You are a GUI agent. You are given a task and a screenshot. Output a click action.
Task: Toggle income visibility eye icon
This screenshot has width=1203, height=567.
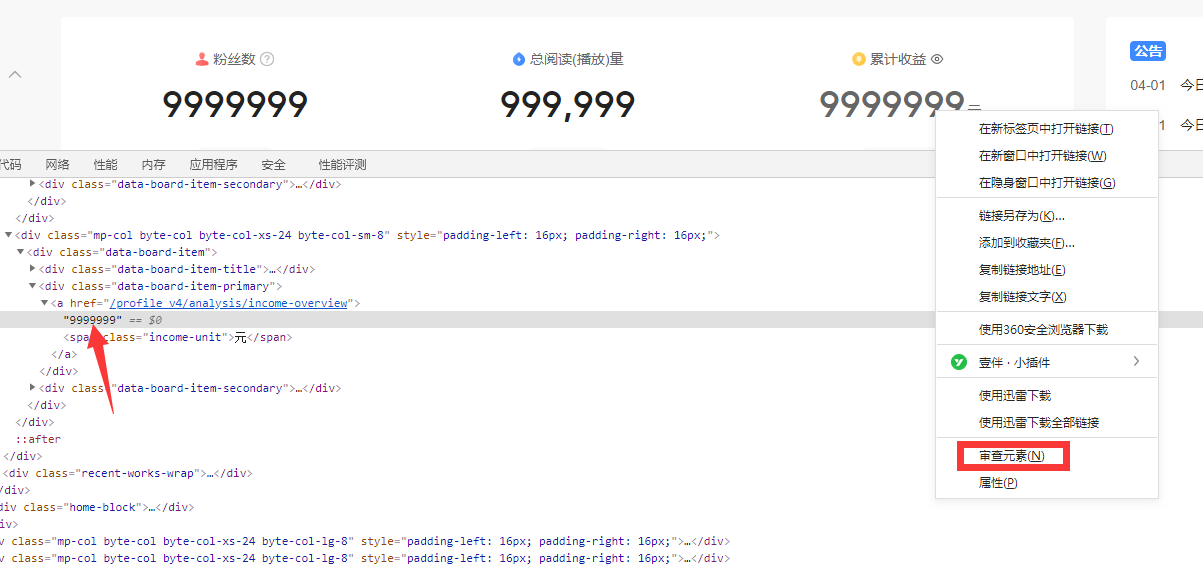[937, 59]
